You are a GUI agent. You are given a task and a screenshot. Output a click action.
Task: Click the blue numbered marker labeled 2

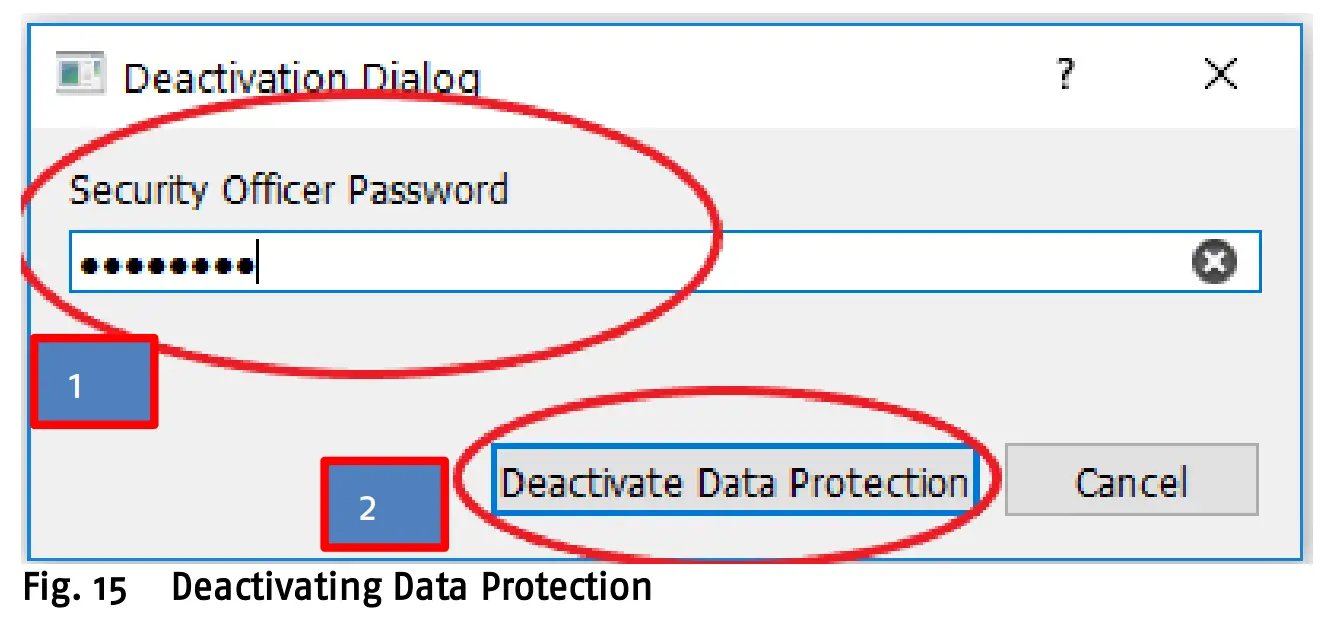384,504
